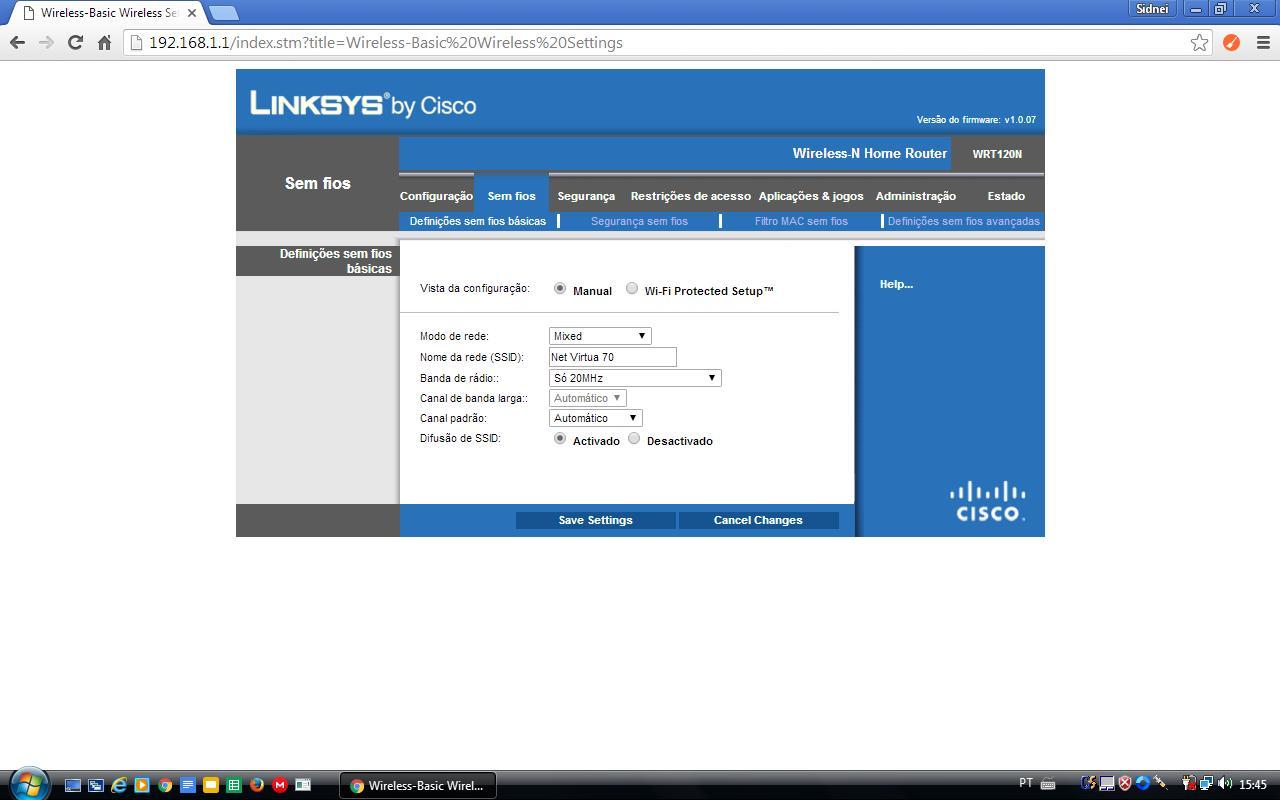Open Definições sem fios avançadas subtab
The image size is (1280, 800).
(x=964, y=221)
